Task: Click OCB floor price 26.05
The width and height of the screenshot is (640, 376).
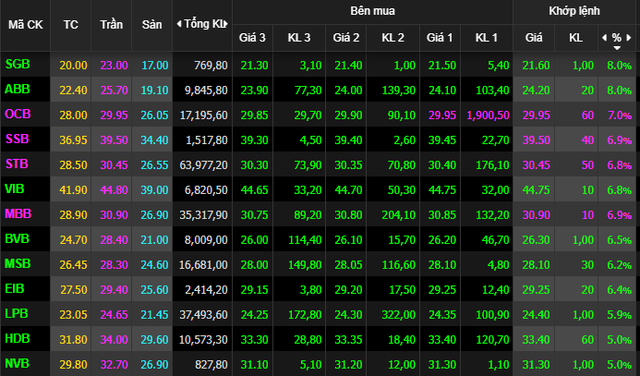Action: [155, 115]
